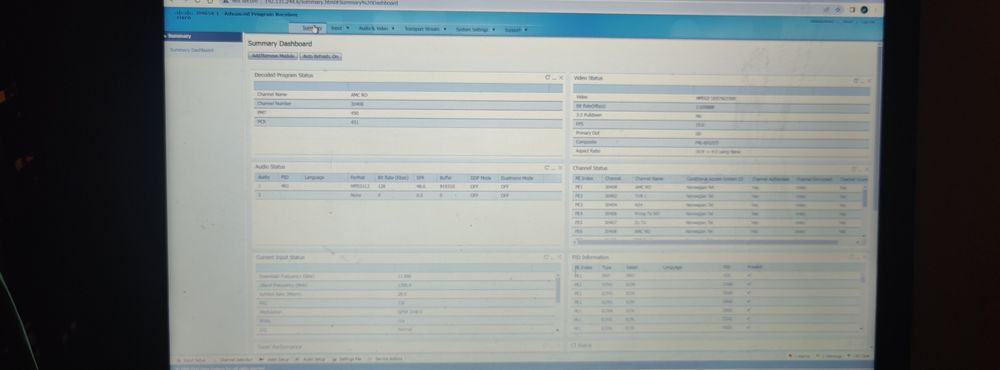Click the Current Input Status vertical scrollbar
Image resolution: width=1000 pixels, height=370 pixels.
[558, 290]
